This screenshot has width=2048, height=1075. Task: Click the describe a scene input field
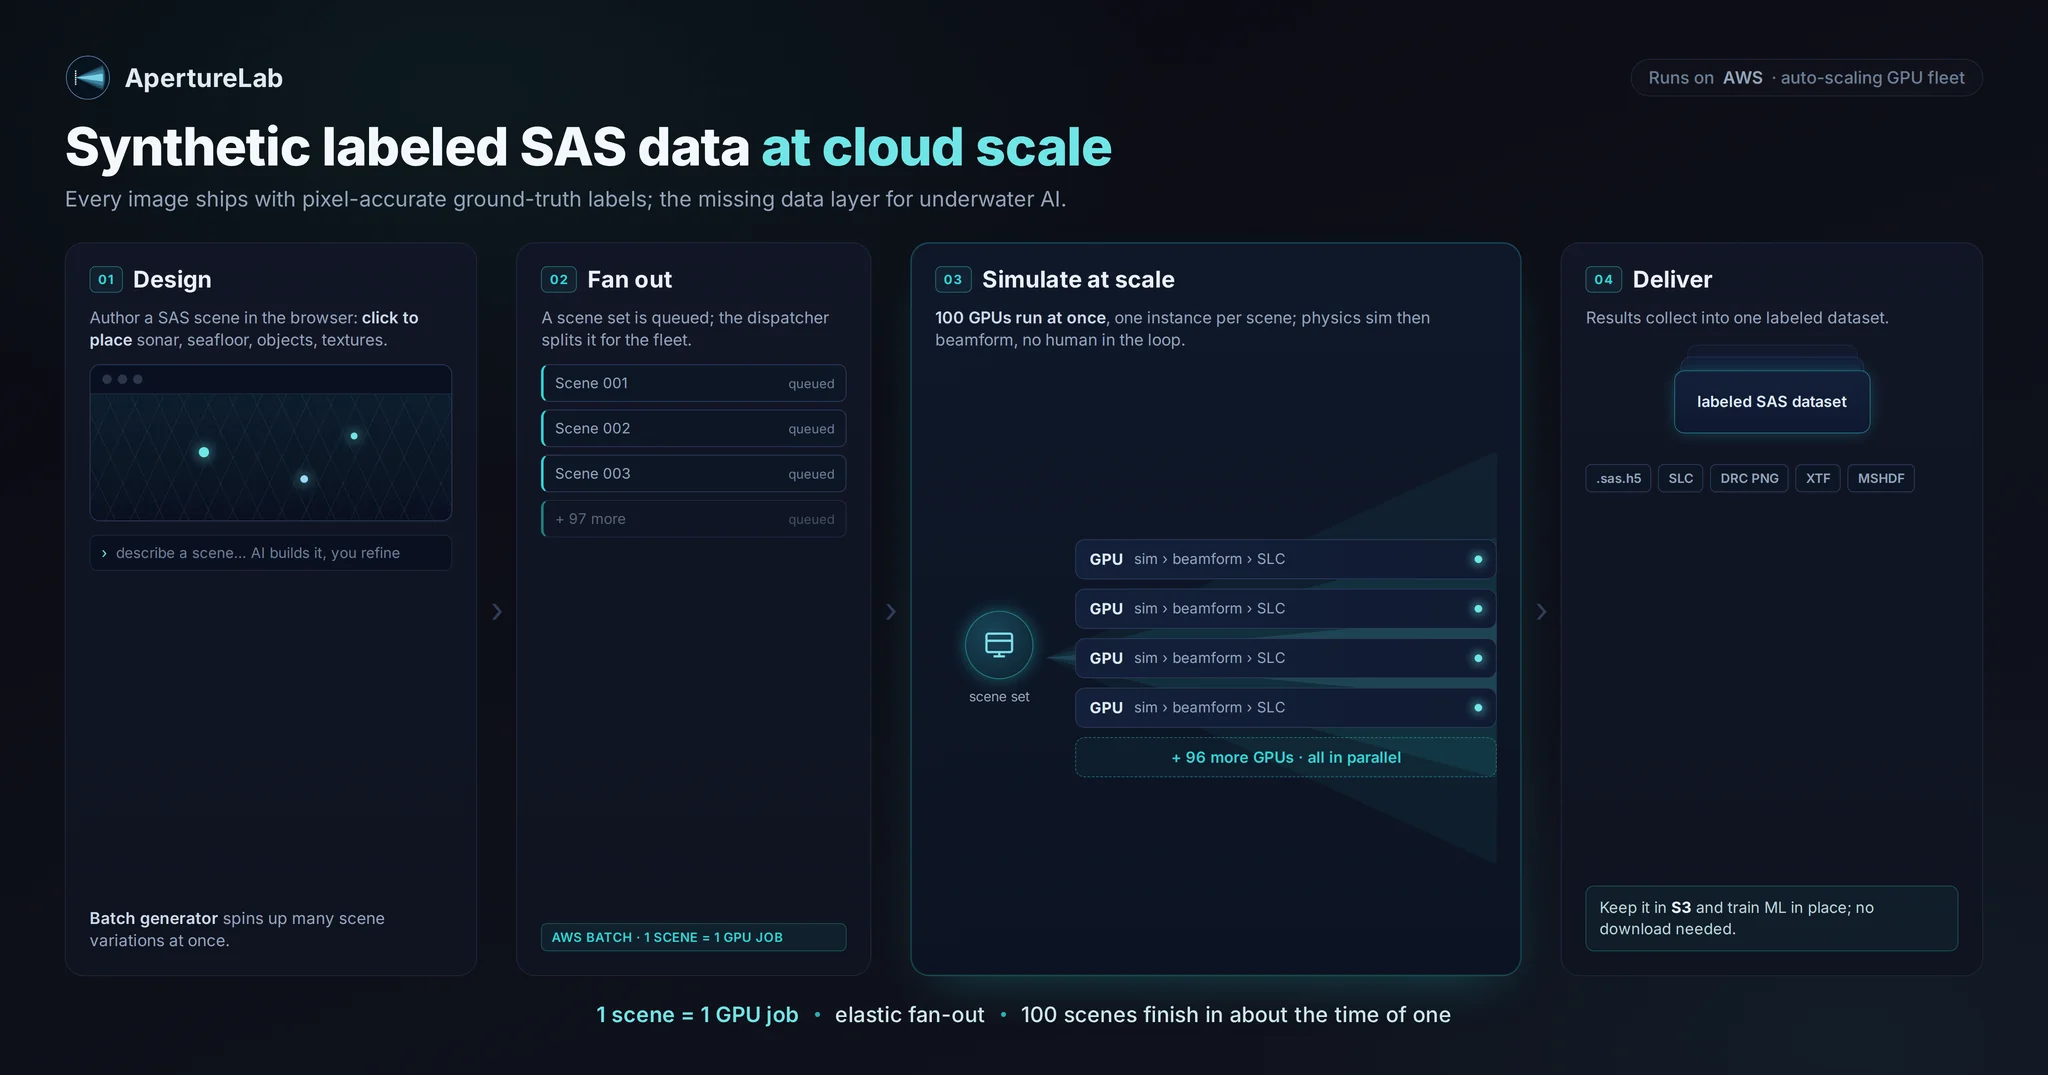(271, 553)
